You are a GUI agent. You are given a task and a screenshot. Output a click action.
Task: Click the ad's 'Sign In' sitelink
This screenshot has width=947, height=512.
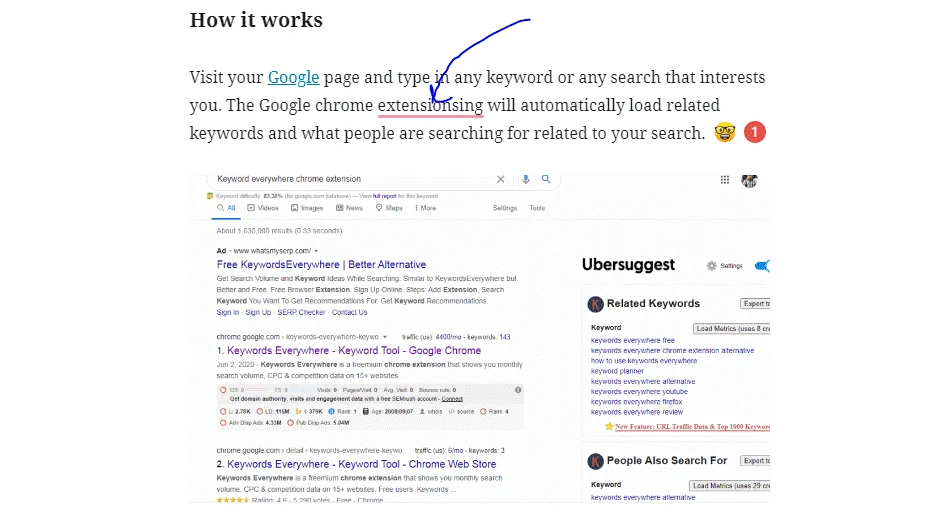click(228, 313)
